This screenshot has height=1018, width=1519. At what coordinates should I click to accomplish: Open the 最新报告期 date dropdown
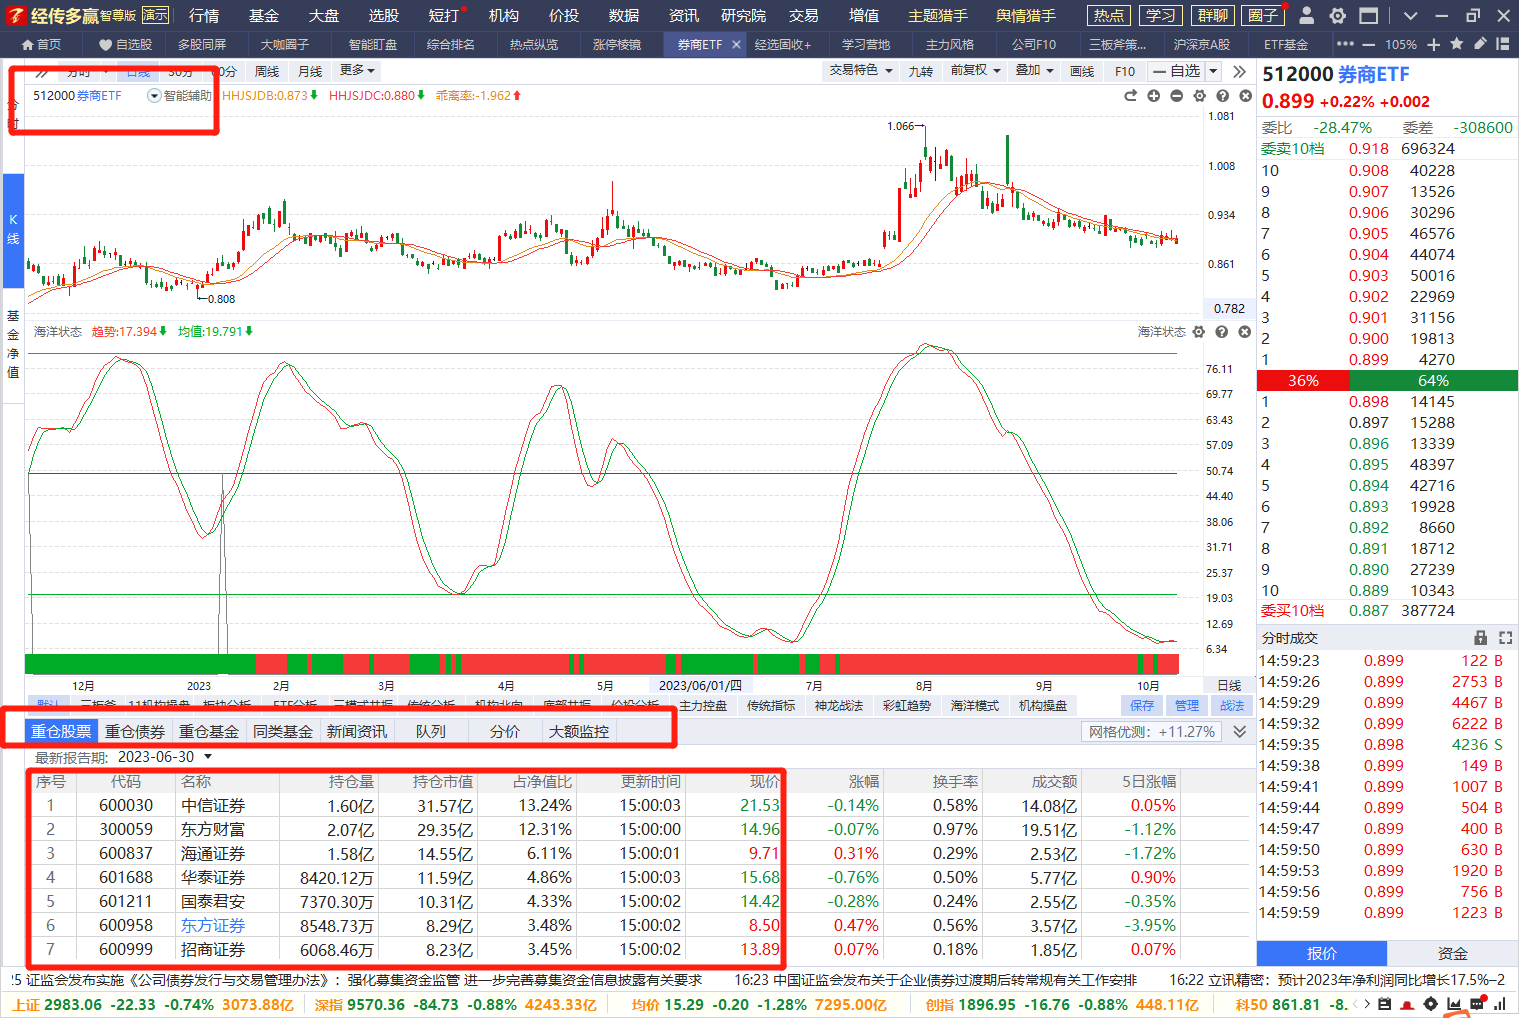coord(208,757)
